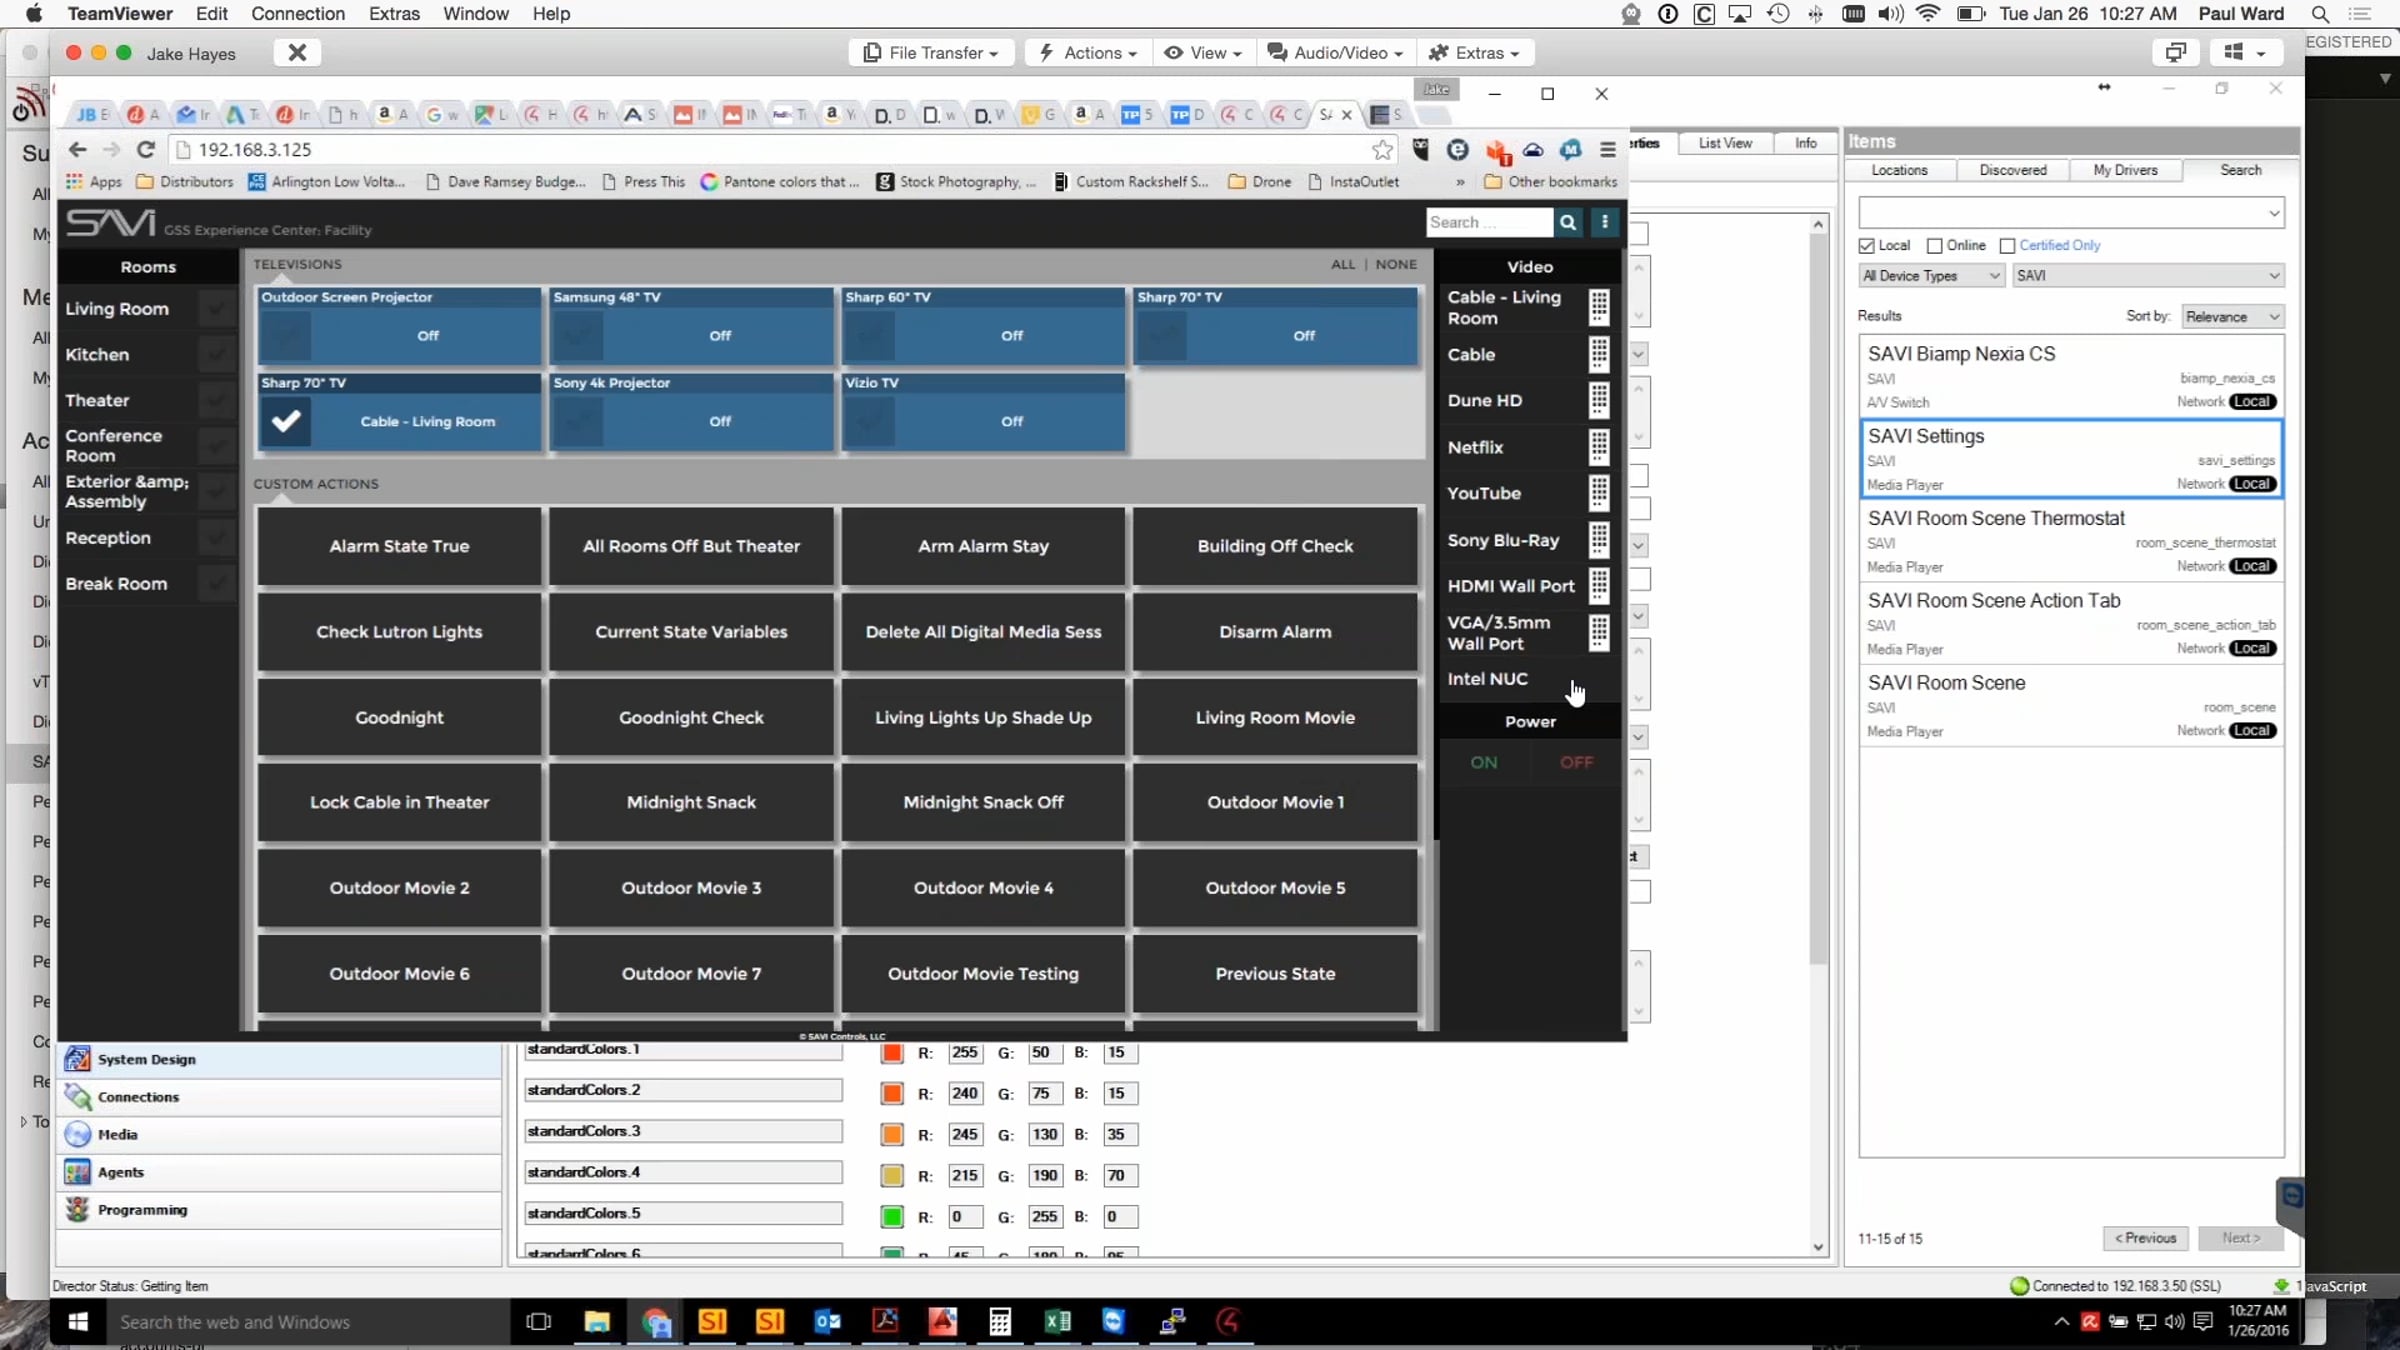This screenshot has width=2400, height=1350.
Task: Click the Previous results button
Action: 2145,1238
